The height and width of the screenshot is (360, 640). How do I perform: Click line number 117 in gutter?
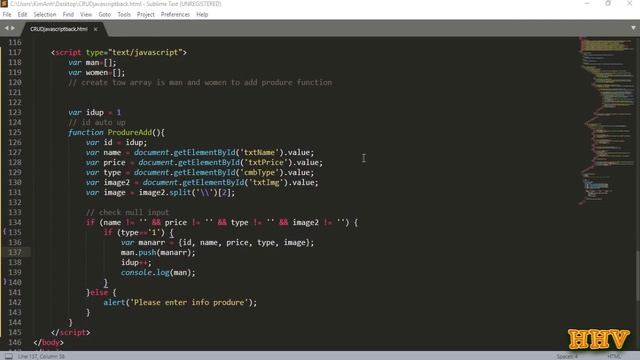click(x=15, y=52)
